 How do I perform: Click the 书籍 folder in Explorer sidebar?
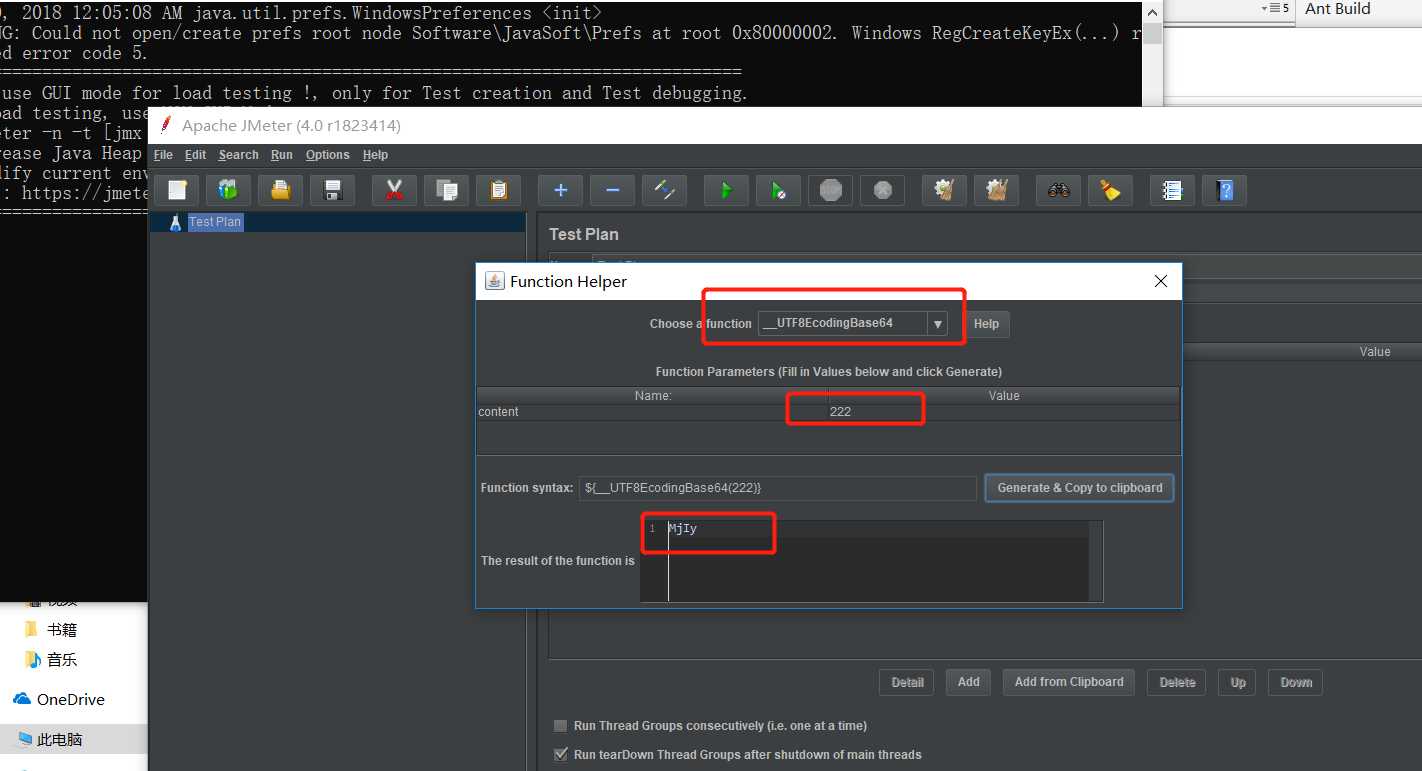tap(51, 630)
